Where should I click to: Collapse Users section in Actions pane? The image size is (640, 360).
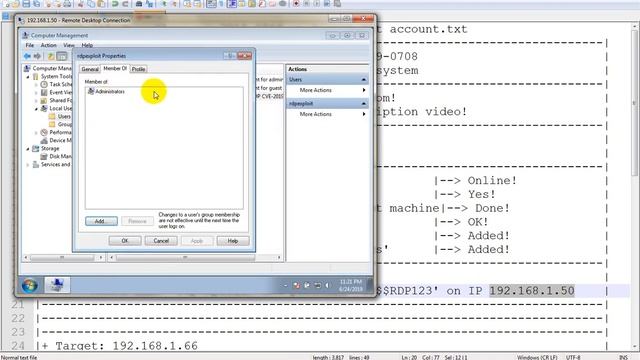coord(363,80)
